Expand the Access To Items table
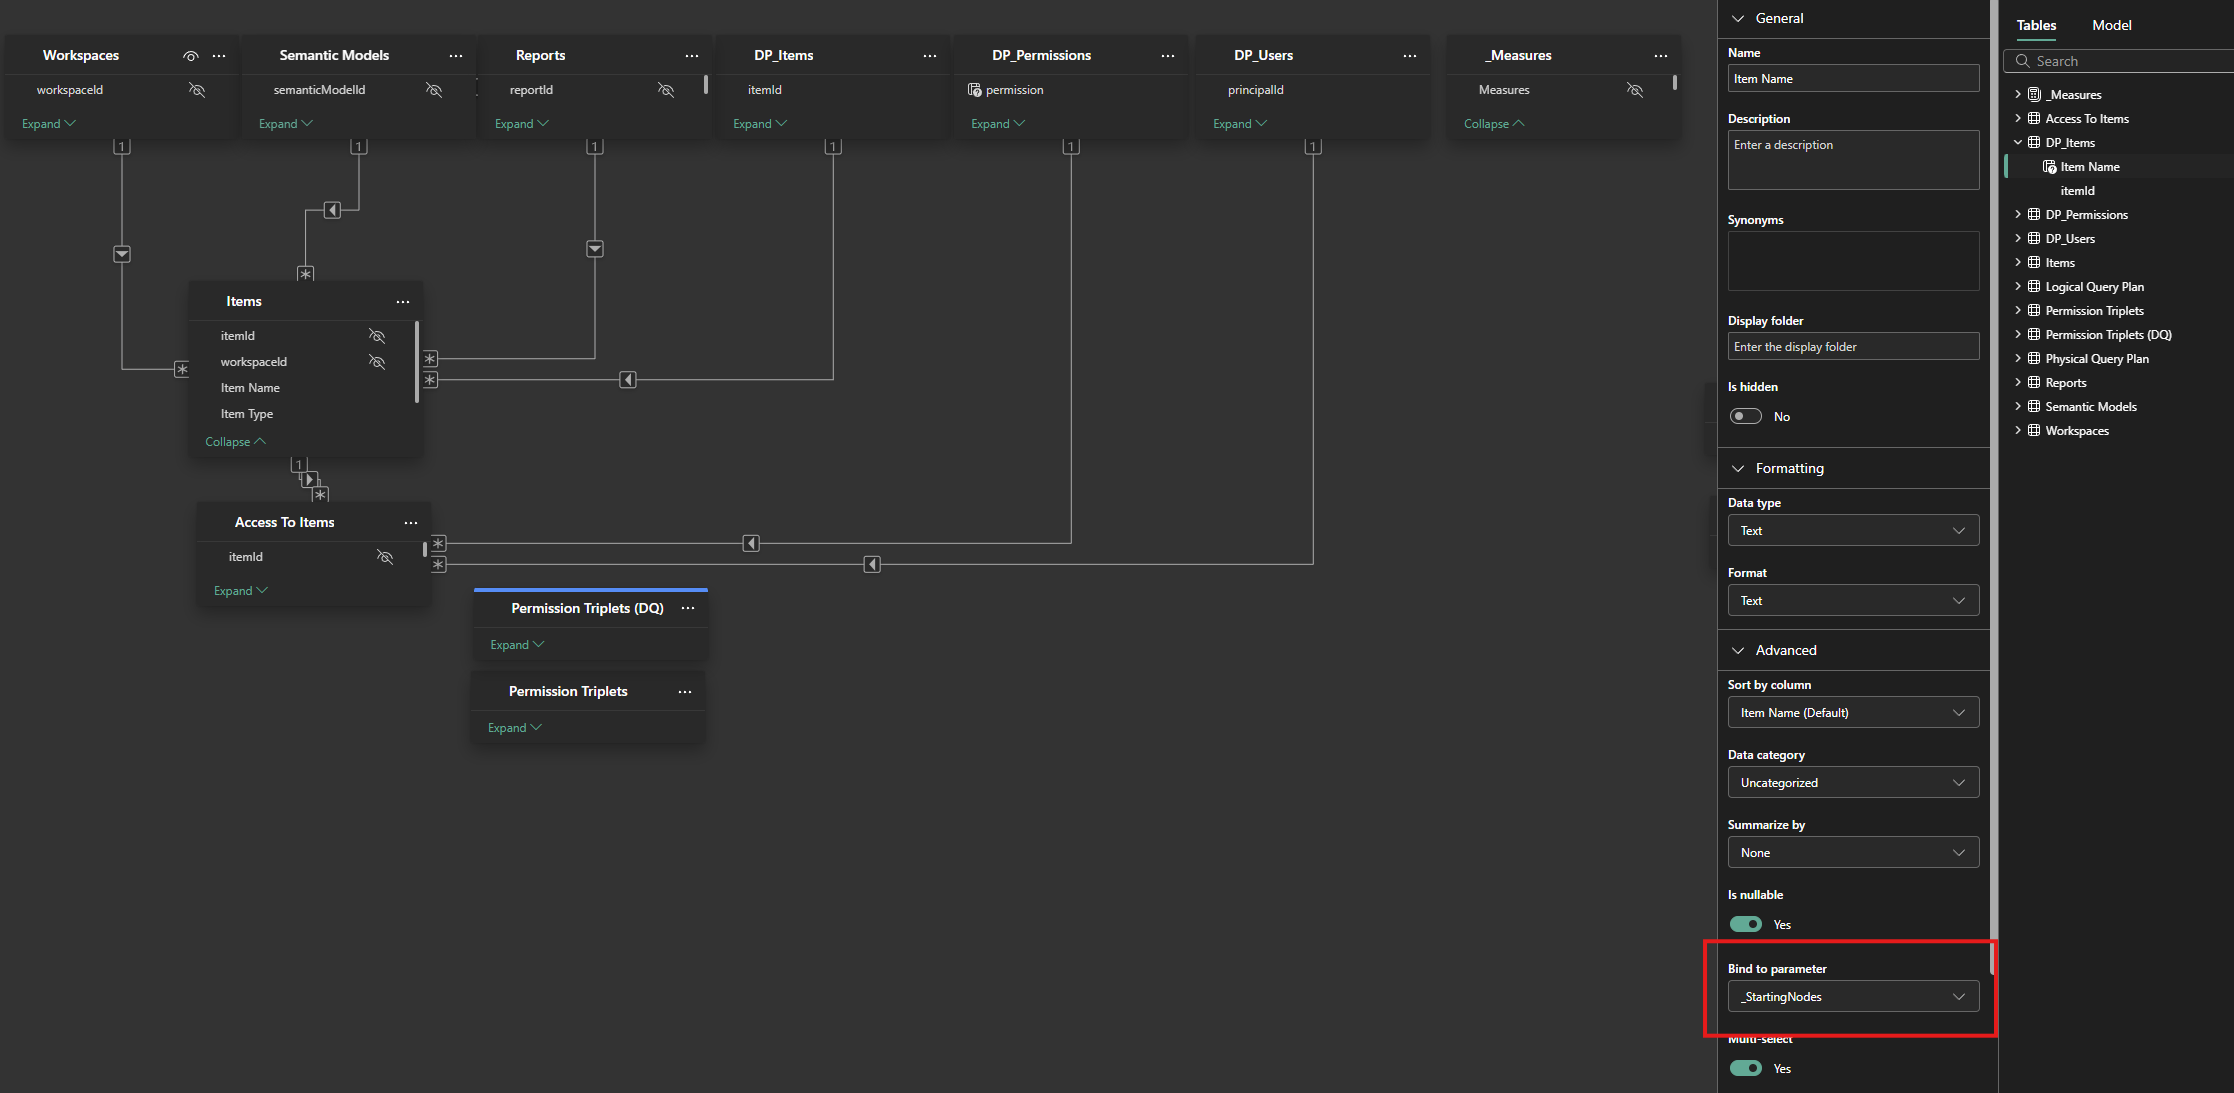The height and width of the screenshot is (1093, 2234). click(x=240, y=590)
